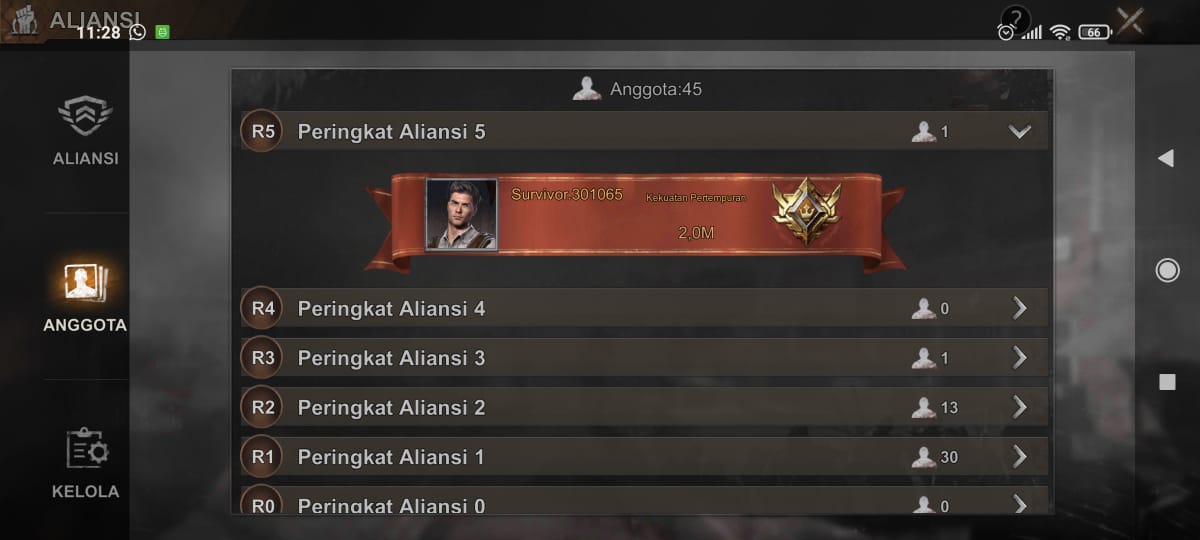
Task: Click the R2 rank badge
Action: (x=263, y=407)
